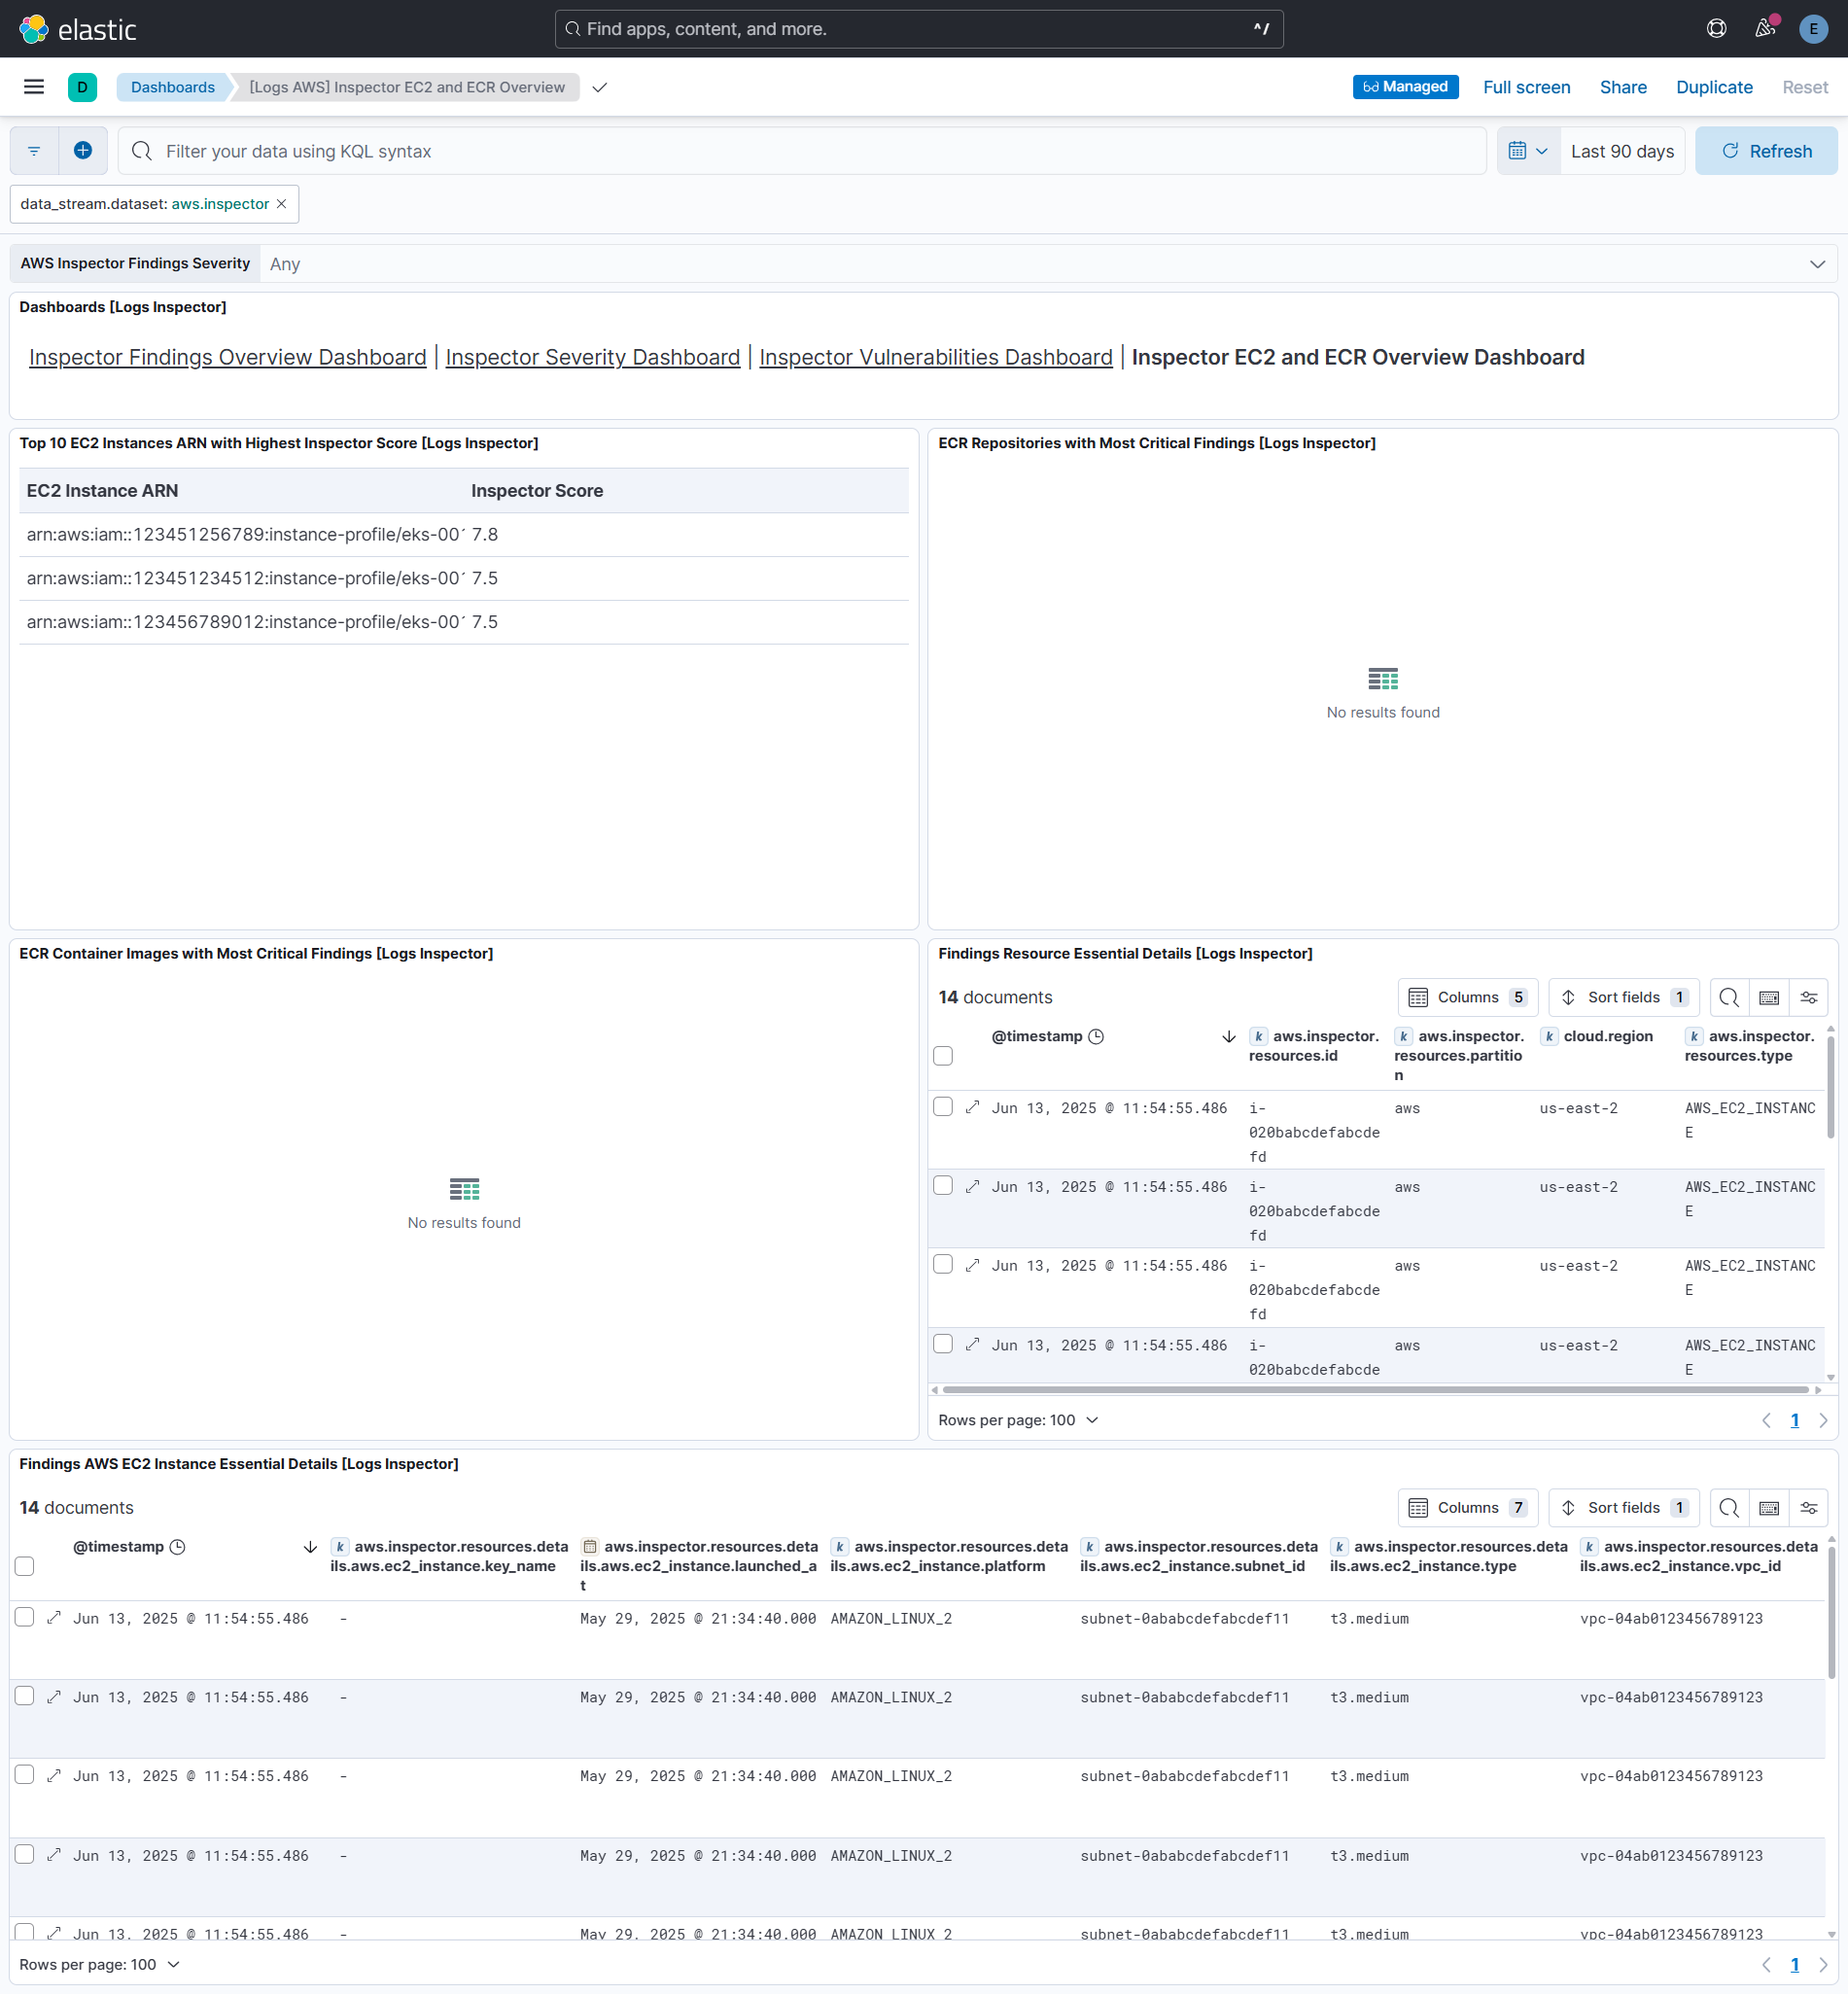
Task: Click the Refresh button
Action: [x=1766, y=150]
